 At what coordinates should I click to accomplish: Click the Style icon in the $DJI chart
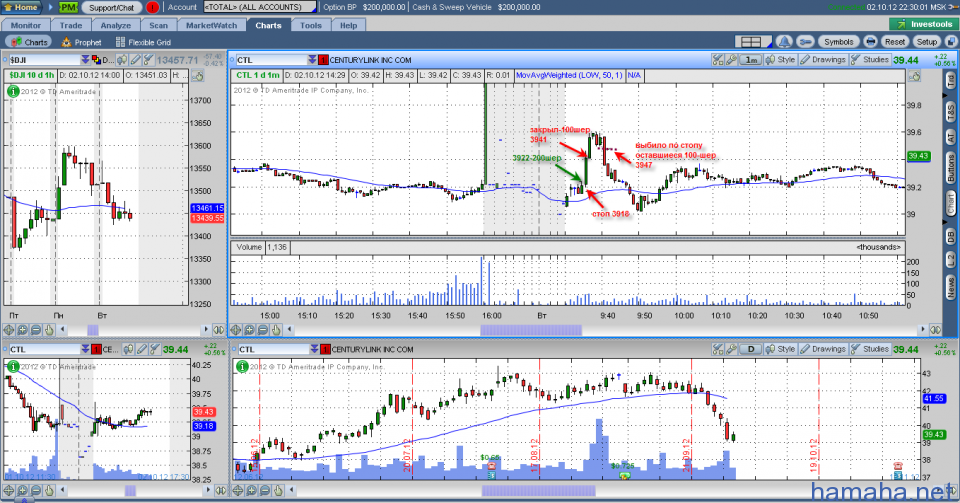pos(122,60)
